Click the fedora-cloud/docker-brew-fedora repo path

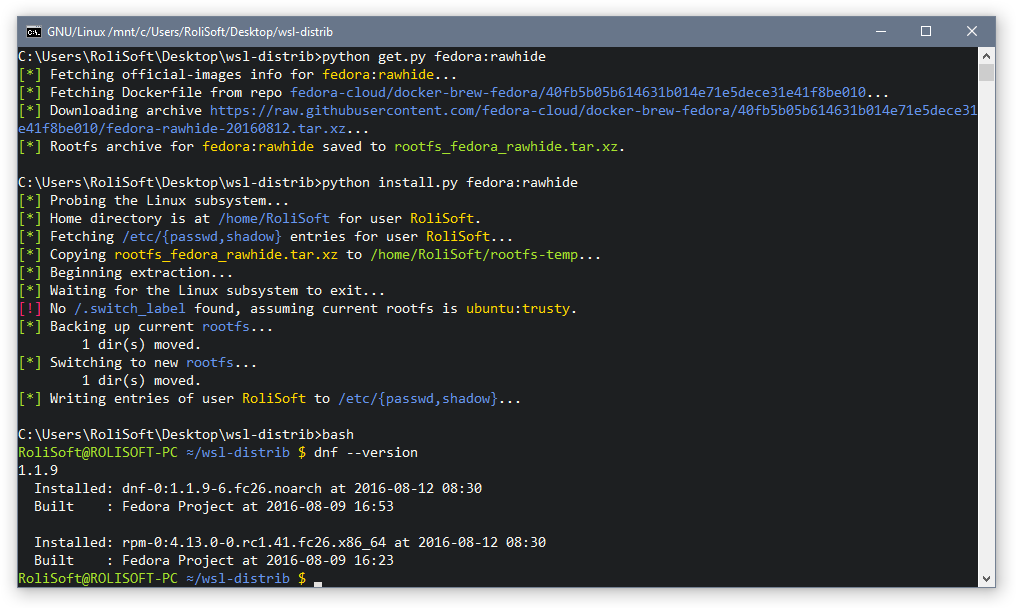coord(577,93)
